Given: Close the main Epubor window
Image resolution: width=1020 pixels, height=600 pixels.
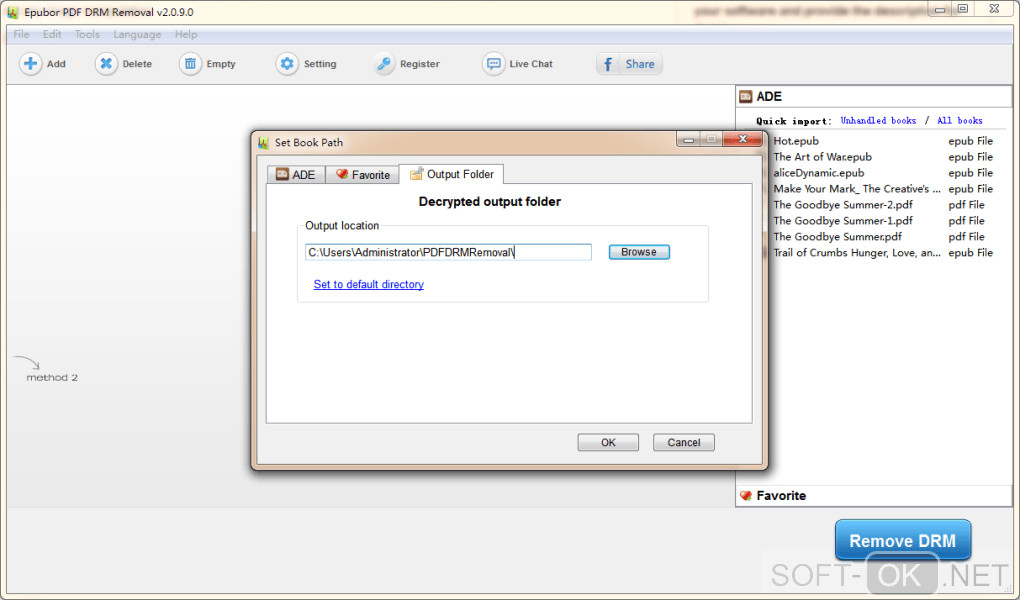Looking at the screenshot, I should coord(994,9).
